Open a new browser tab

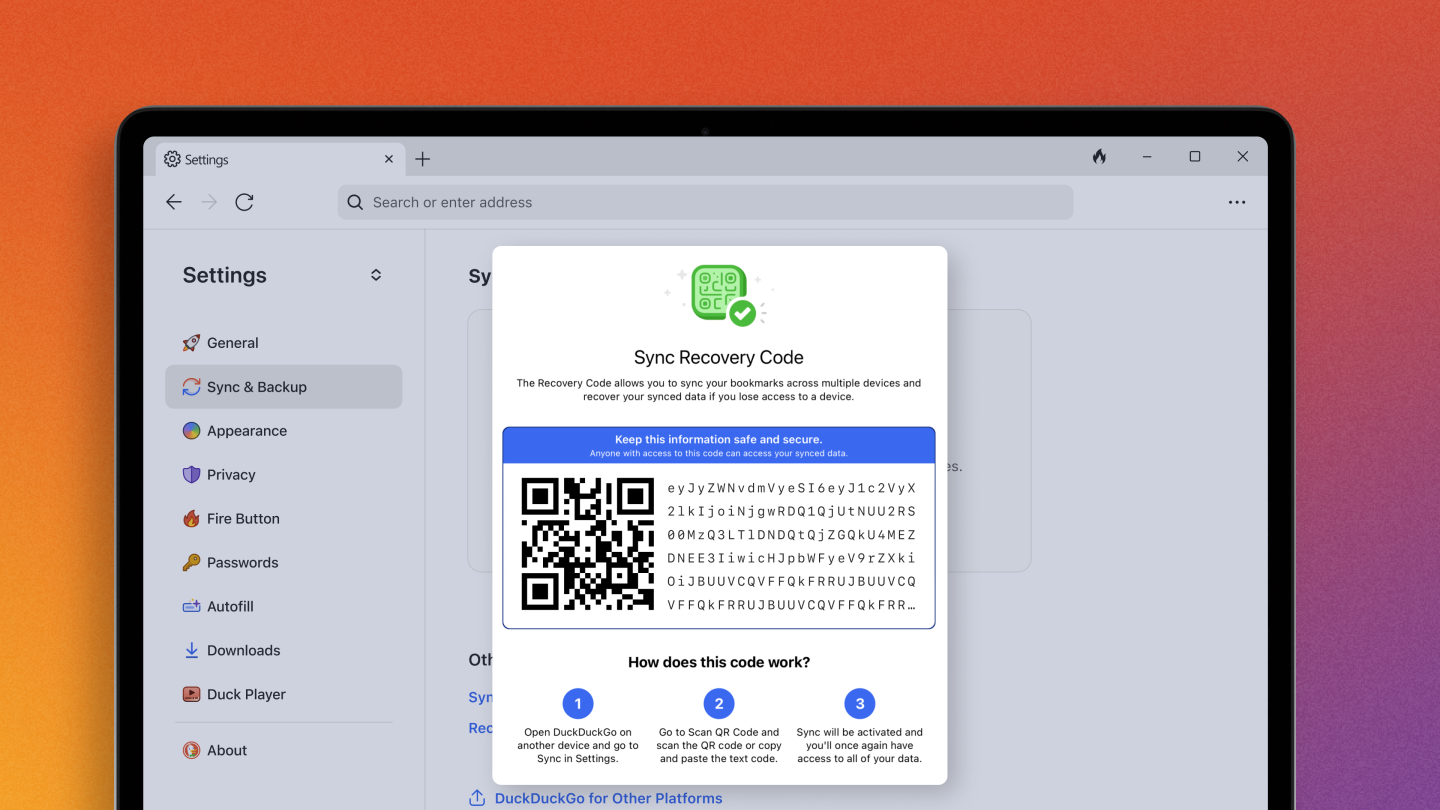[422, 158]
